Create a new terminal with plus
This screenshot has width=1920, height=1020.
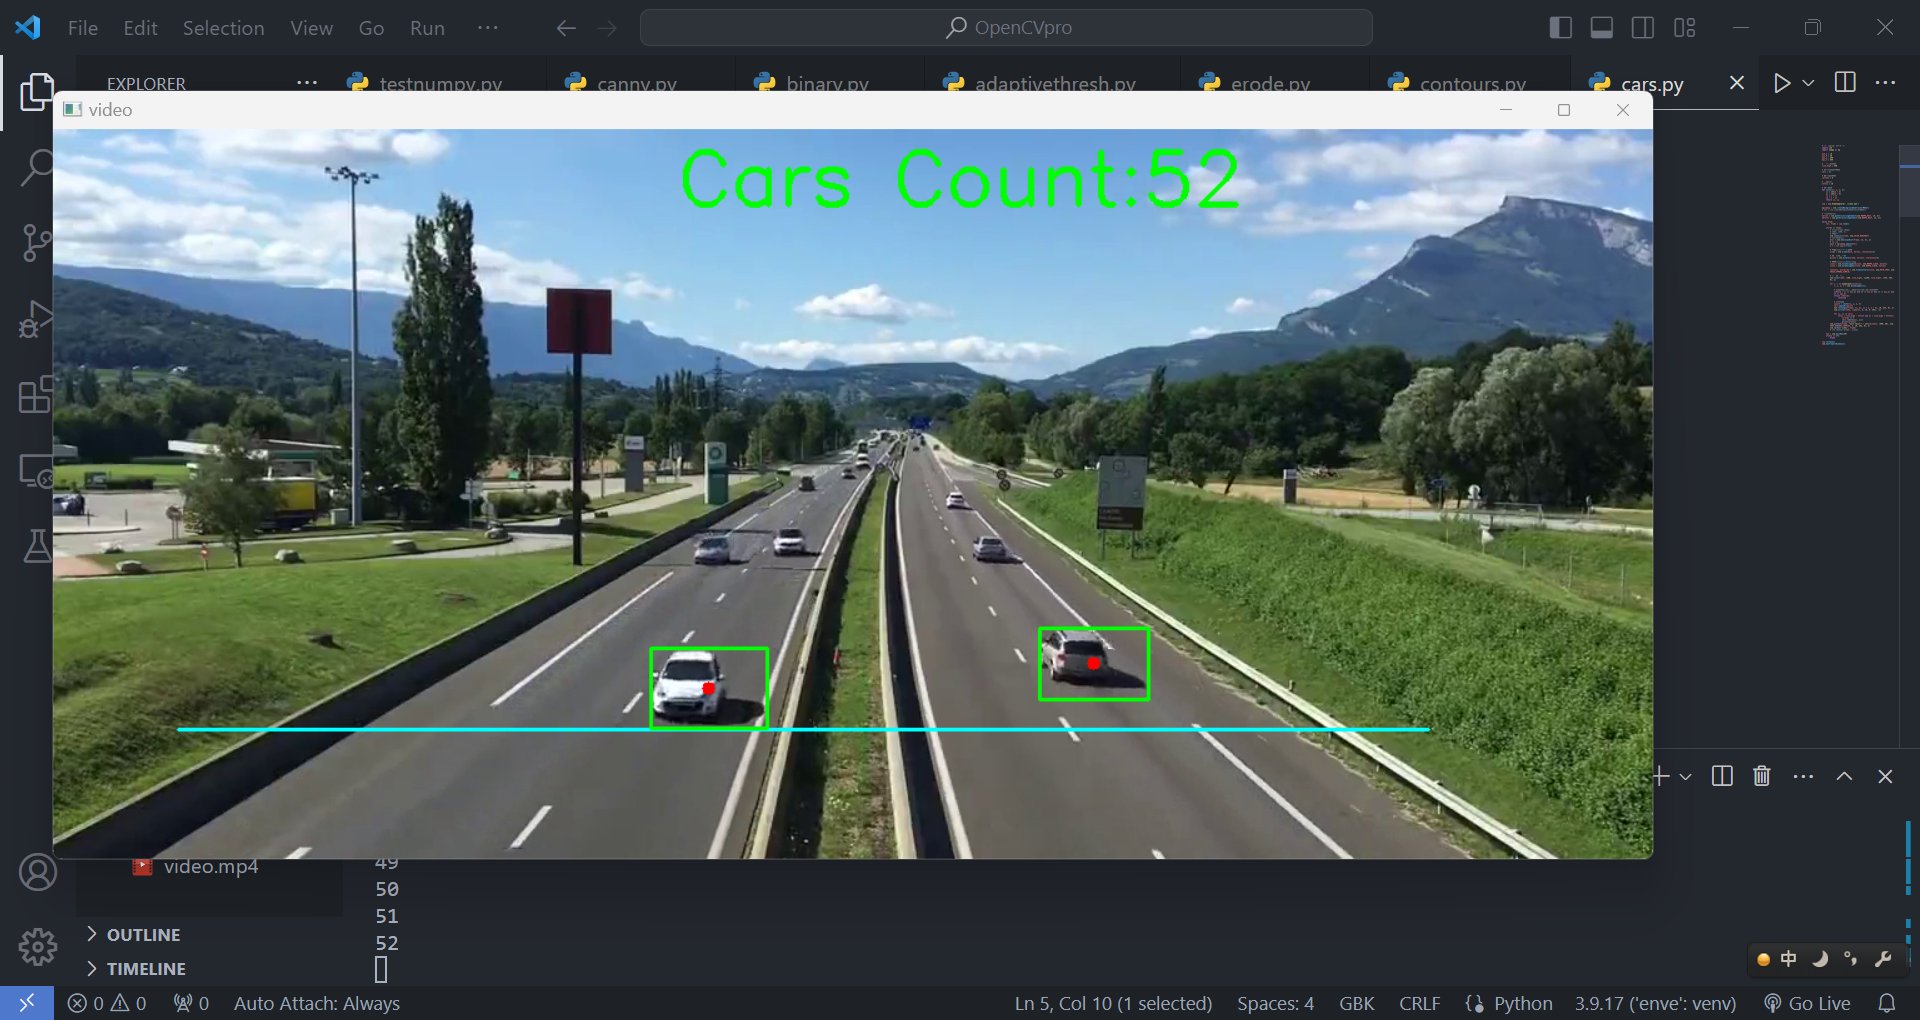[x=1661, y=776]
